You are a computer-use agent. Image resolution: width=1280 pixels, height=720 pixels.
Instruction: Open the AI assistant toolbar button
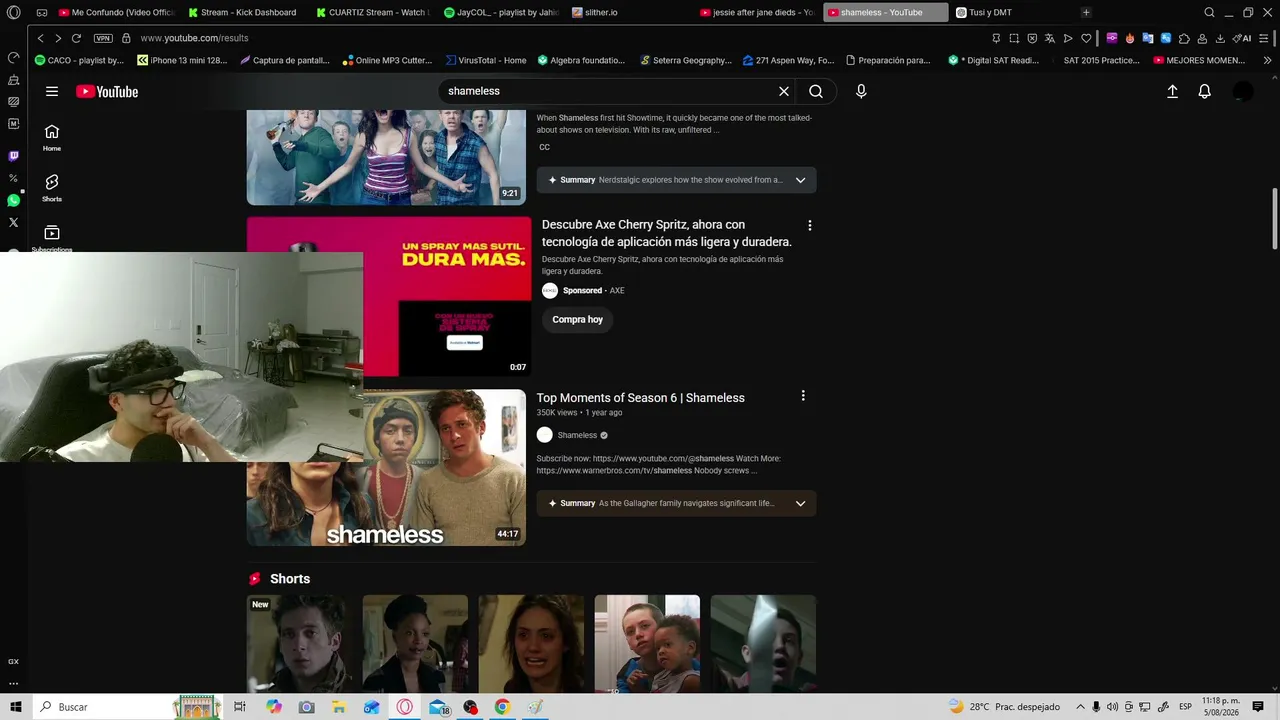coord(1242,38)
